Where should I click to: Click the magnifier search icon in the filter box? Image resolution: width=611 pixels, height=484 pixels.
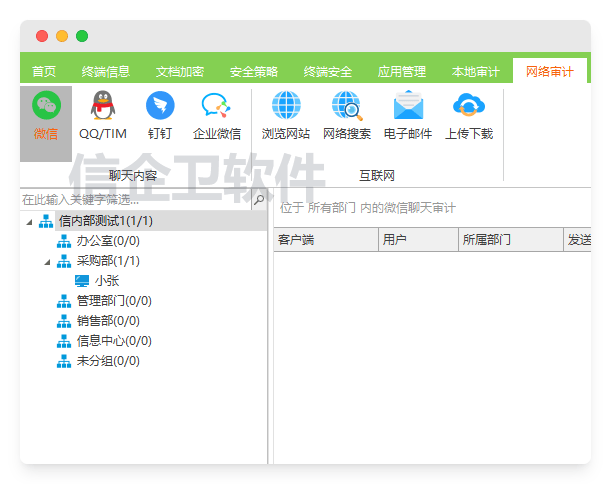pos(259,200)
